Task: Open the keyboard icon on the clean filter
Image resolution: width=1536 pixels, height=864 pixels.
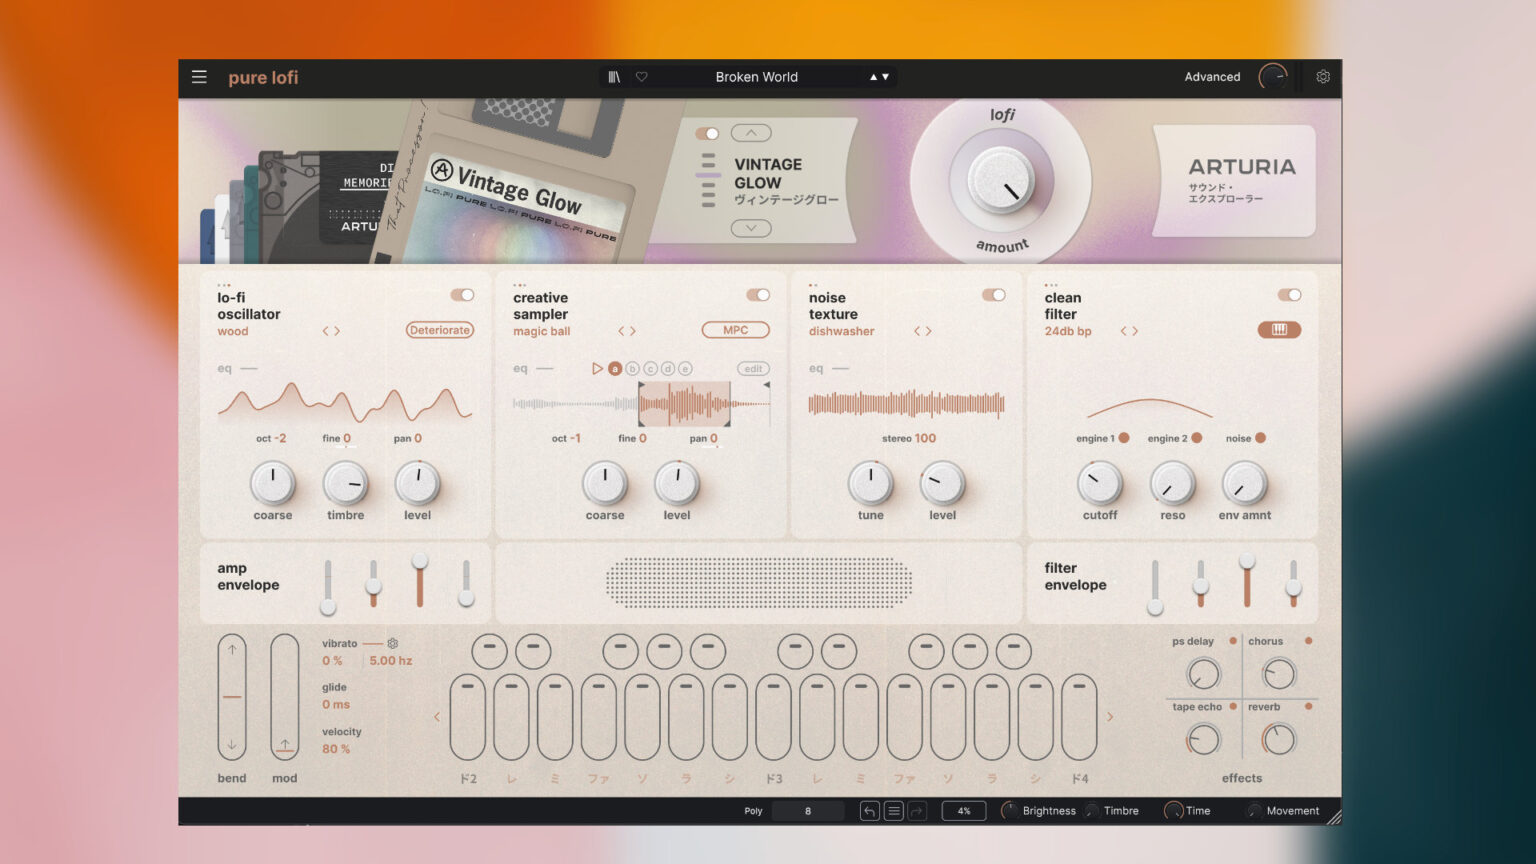Action: tap(1279, 330)
